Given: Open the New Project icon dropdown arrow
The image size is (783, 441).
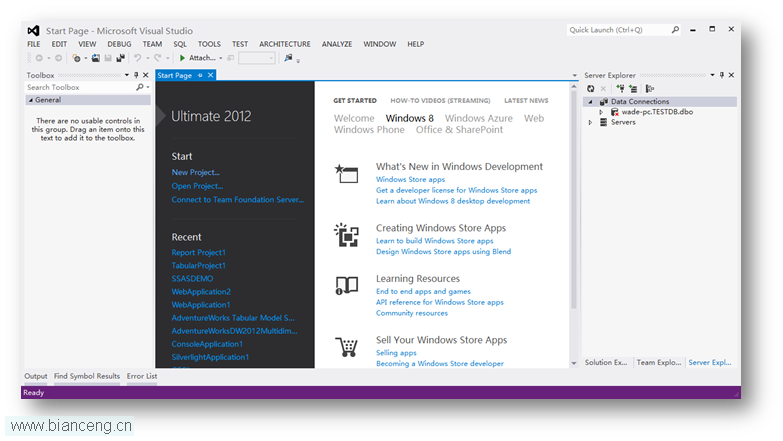Looking at the screenshot, I should click(x=85, y=58).
